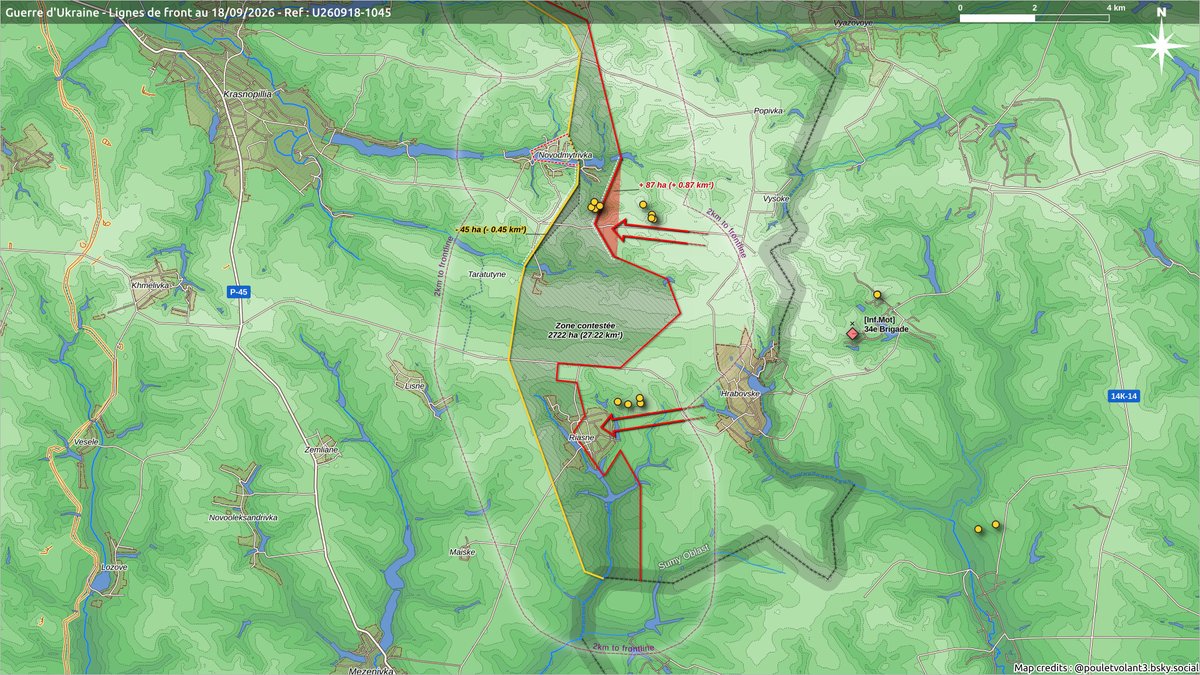1200x675 pixels.
Task: Click the Maiske village label
Action: 463,552
